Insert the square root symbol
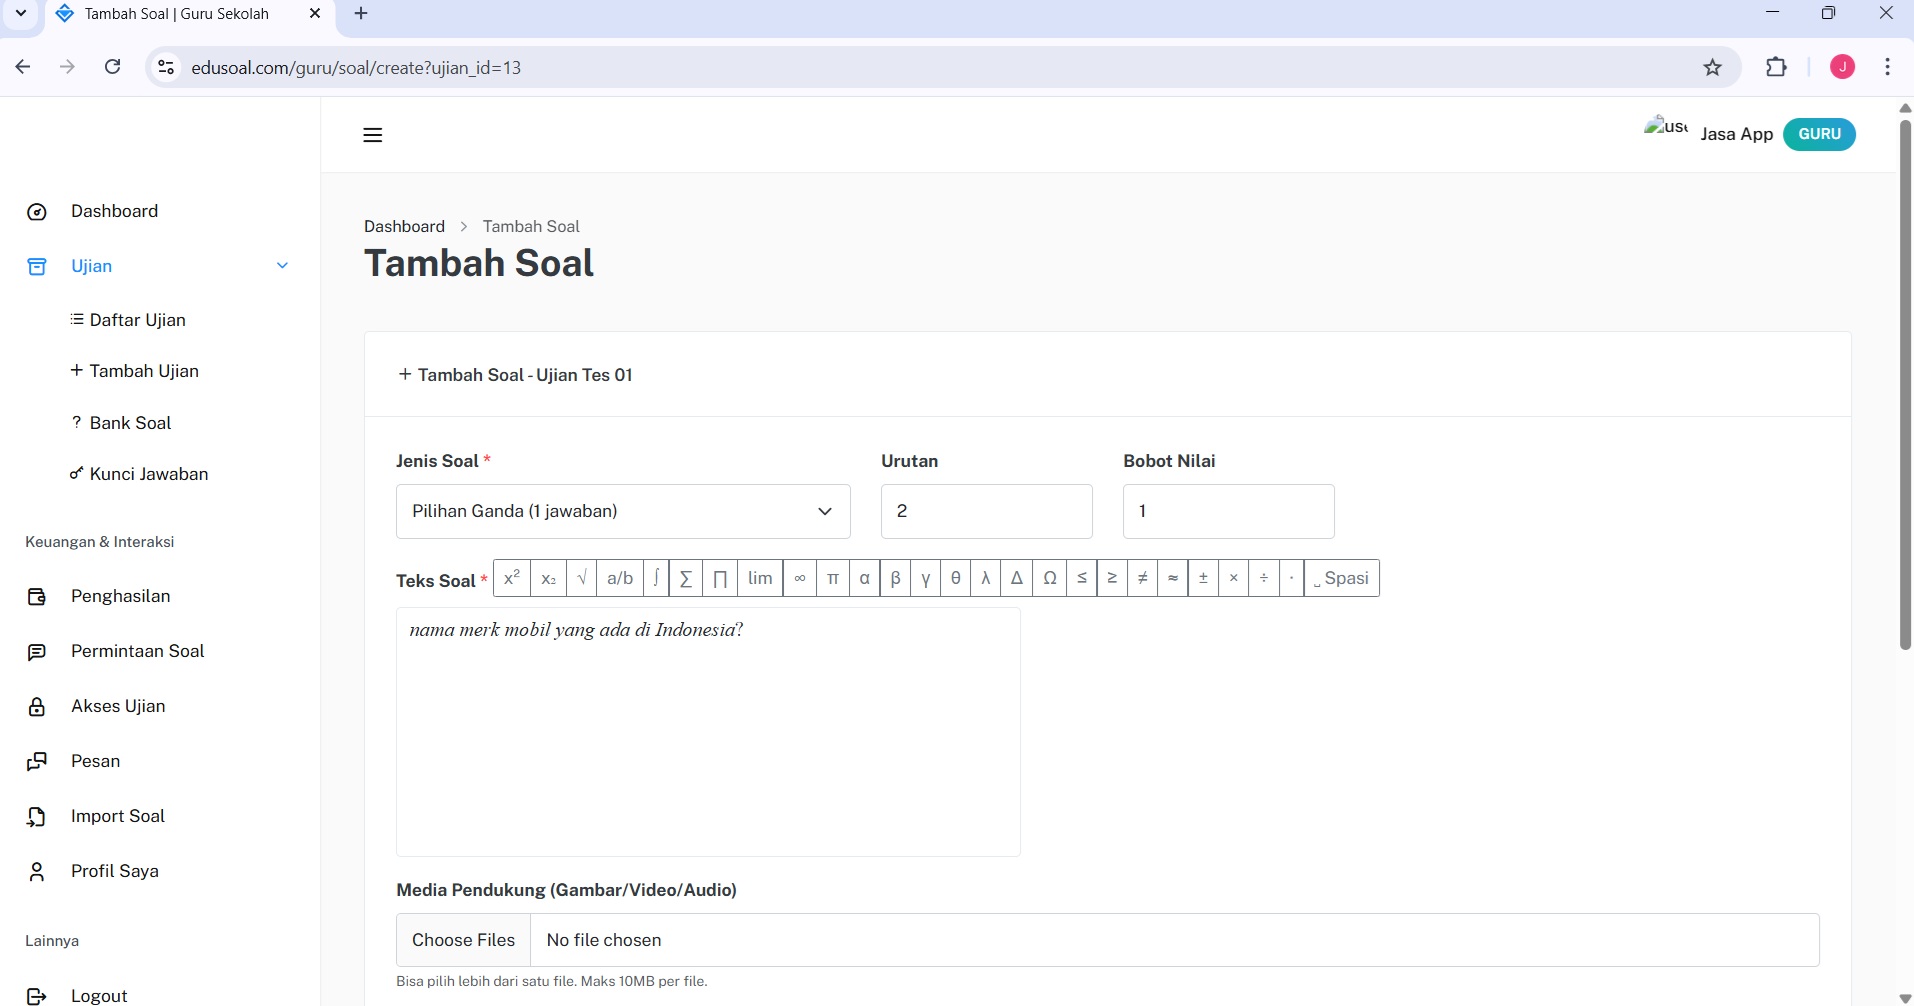The image size is (1914, 1006). pyautogui.click(x=581, y=578)
